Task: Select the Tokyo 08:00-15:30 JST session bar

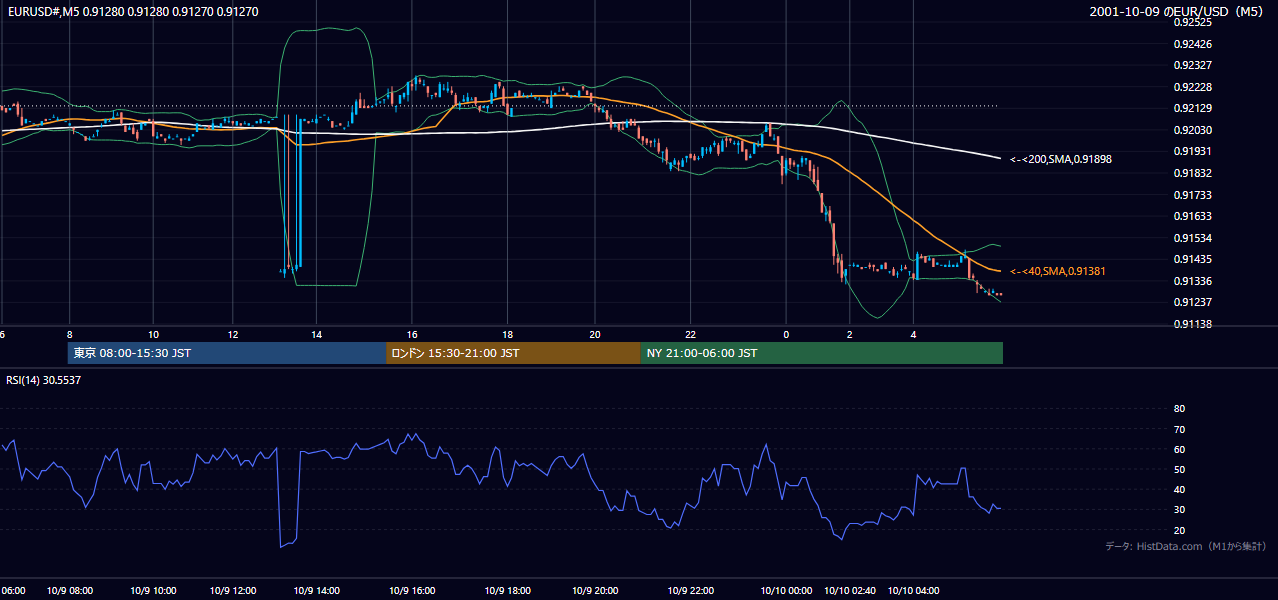Action: pyautogui.click(x=227, y=353)
